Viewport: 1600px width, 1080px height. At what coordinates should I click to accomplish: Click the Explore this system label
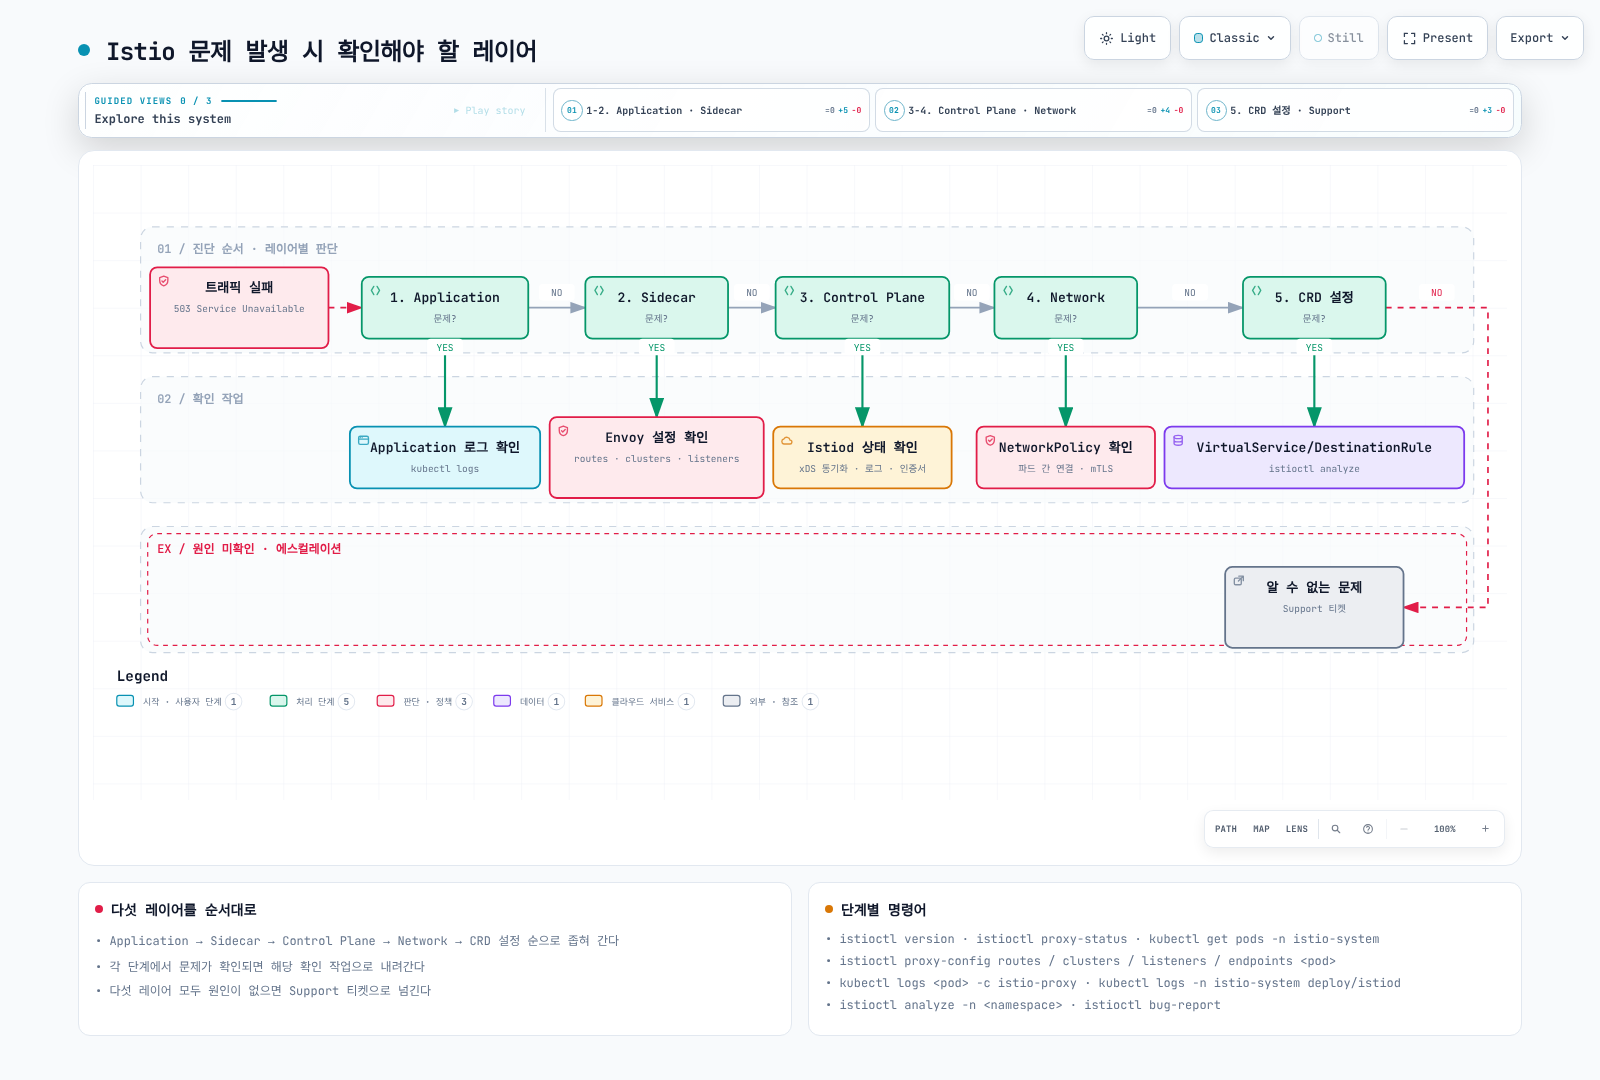pyautogui.click(x=163, y=119)
